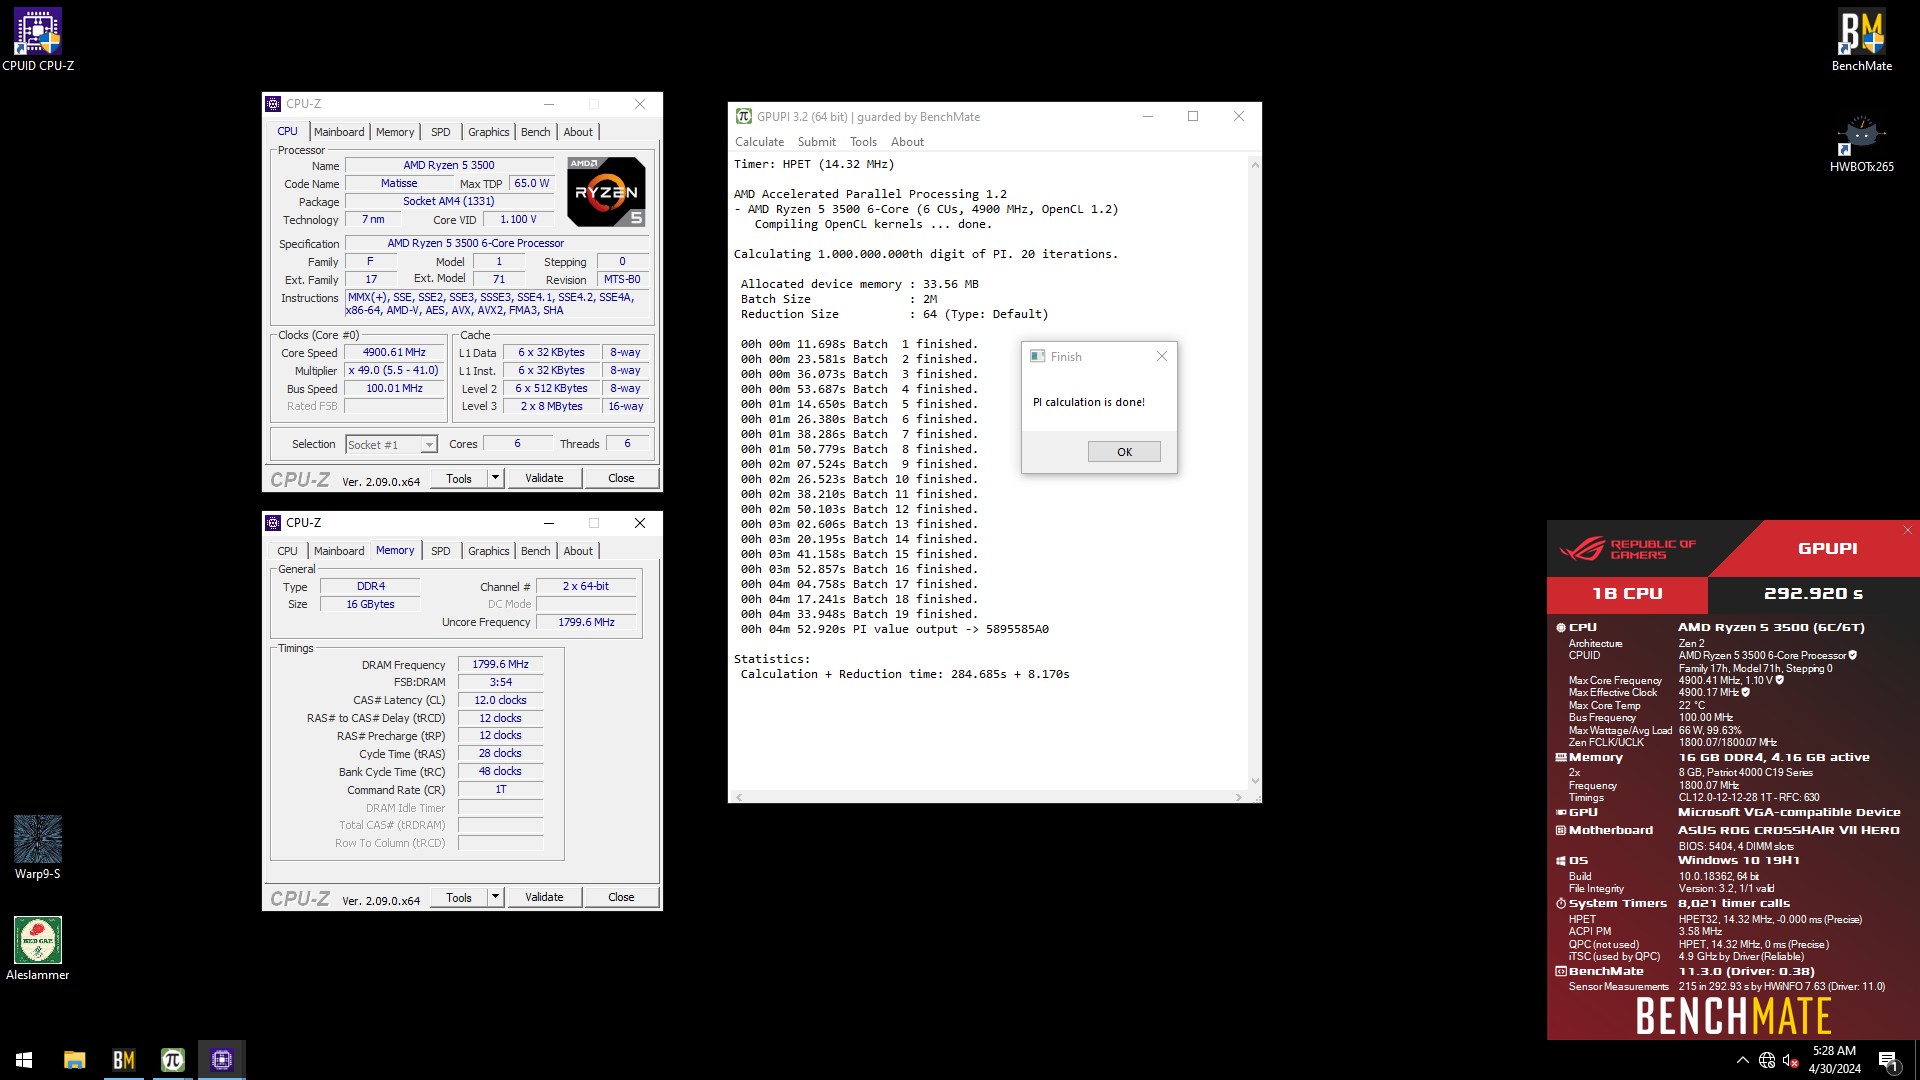The height and width of the screenshot is (1080, 1920).
Task: Click GPUPI vertical scrollbar up arrow
Action: pos(1255,165)
